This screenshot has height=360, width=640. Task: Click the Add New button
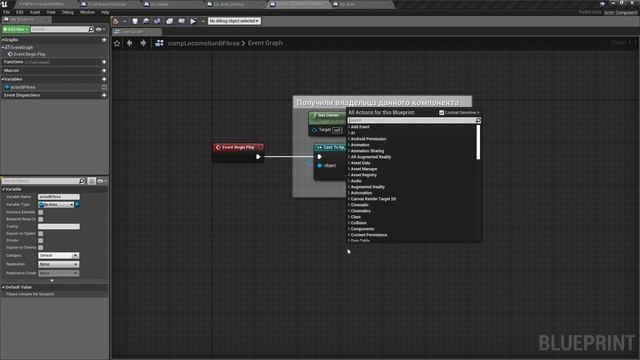pyautogui.click(x=16, y=29)
